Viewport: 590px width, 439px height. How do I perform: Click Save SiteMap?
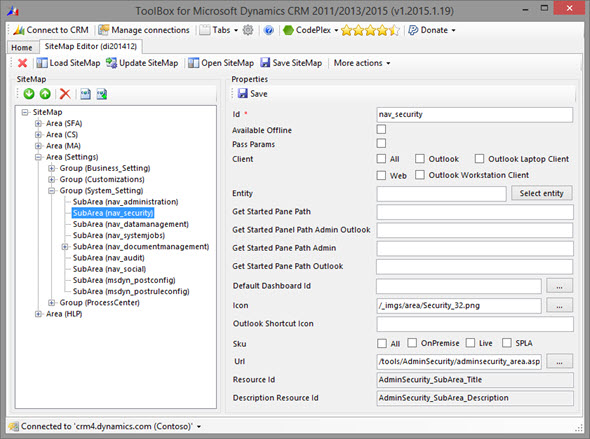[291, 63]
